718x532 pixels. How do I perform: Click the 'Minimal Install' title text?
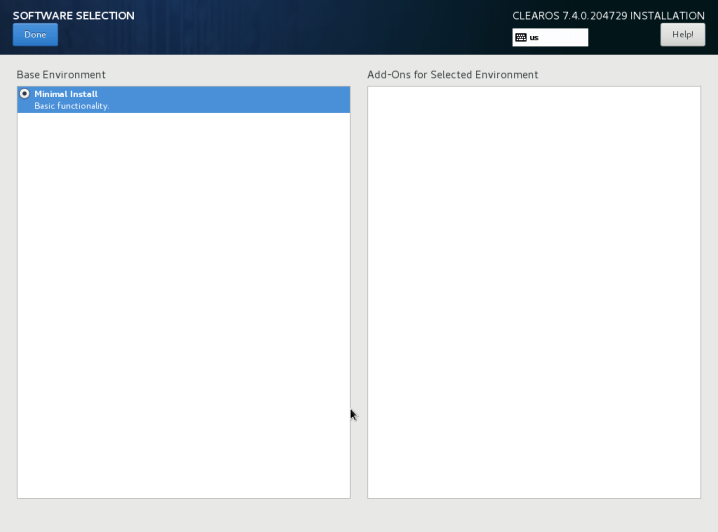(x=66, y=94)
